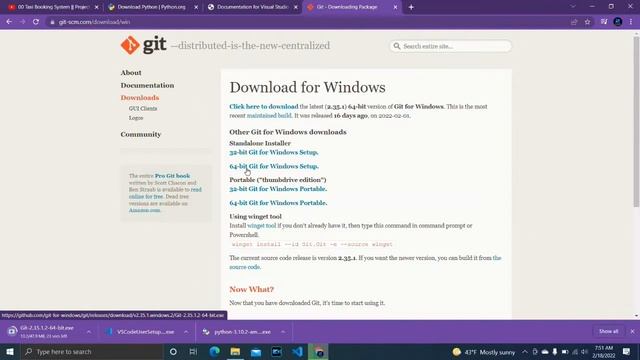Click Show all downloads button

(x=608, y=331)
